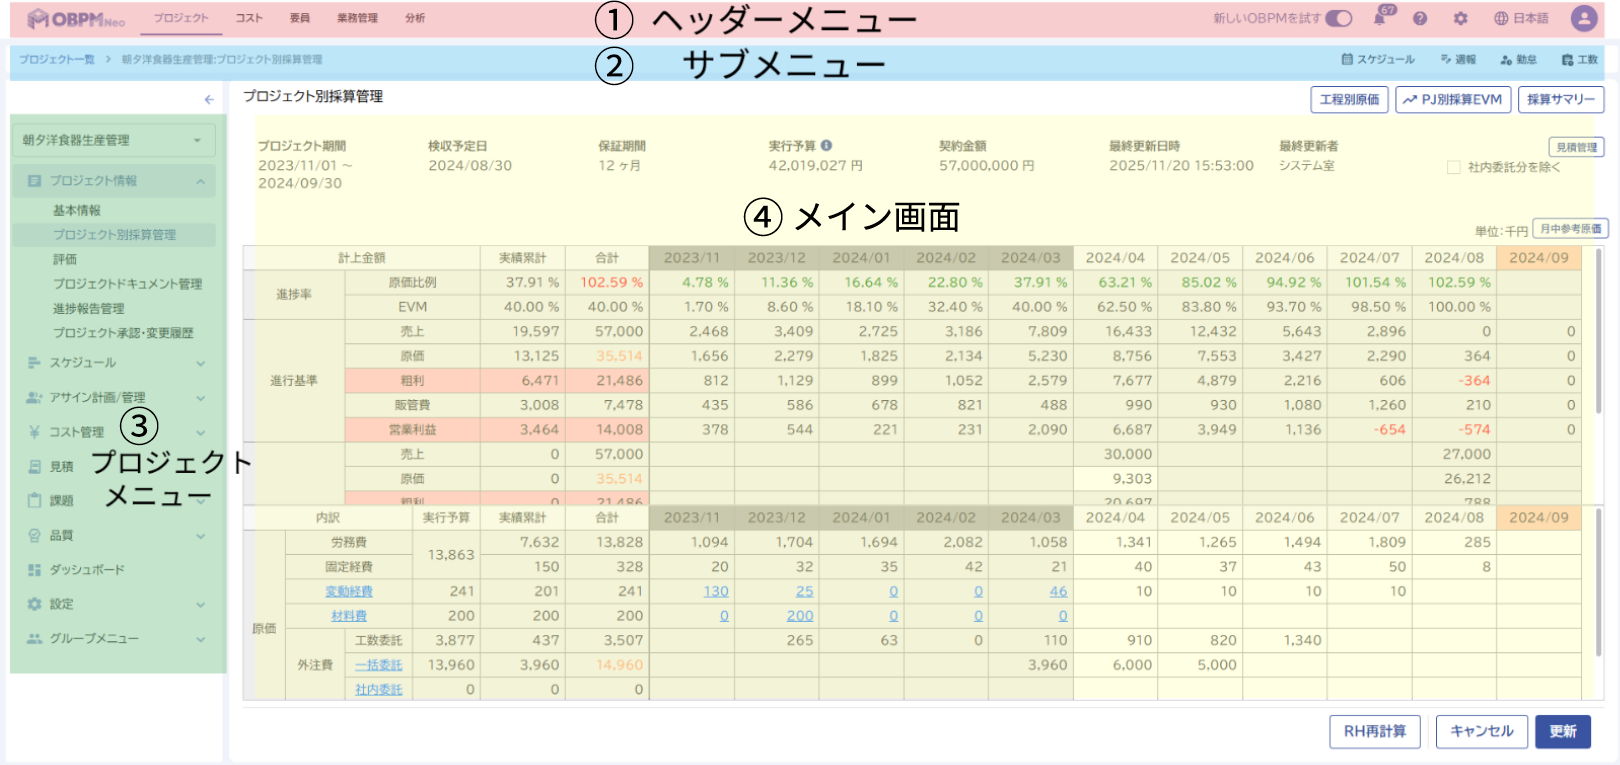Click the info icon beside 実行予算
The width and height of the screenshot is (1620, 765).
coord(827,145)
